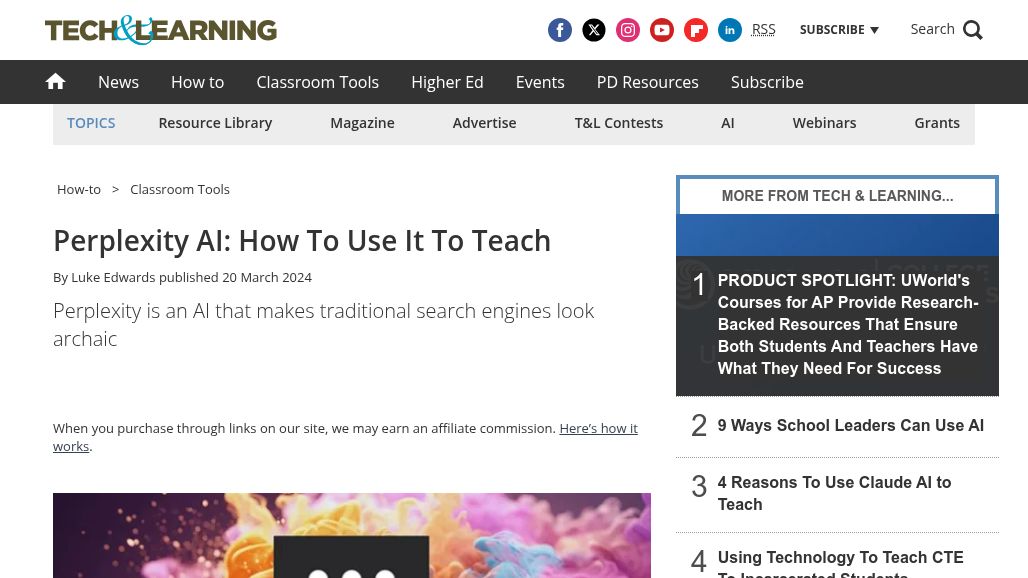Open the How to menu item
The image size is (1028, 578).
[x=197, y=82]
